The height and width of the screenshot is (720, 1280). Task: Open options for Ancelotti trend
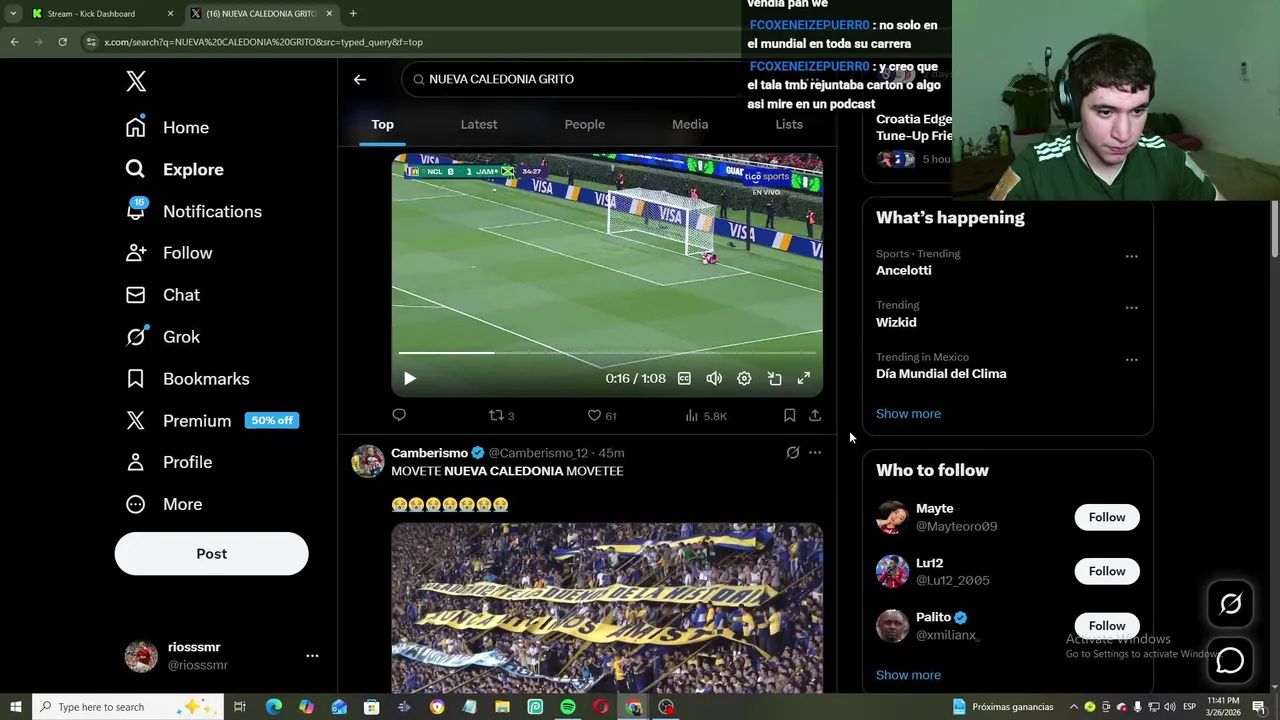[x=1131, y=257]
